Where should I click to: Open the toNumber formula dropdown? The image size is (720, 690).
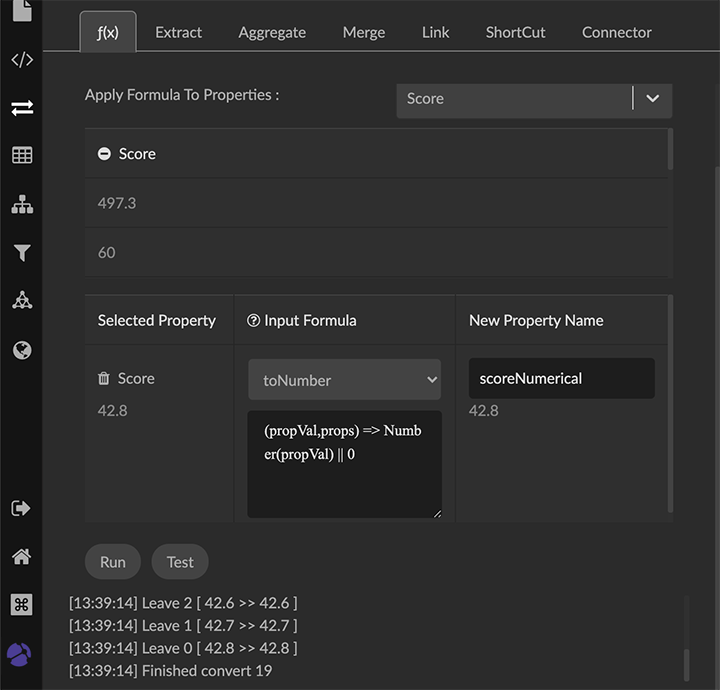(344, 380)
